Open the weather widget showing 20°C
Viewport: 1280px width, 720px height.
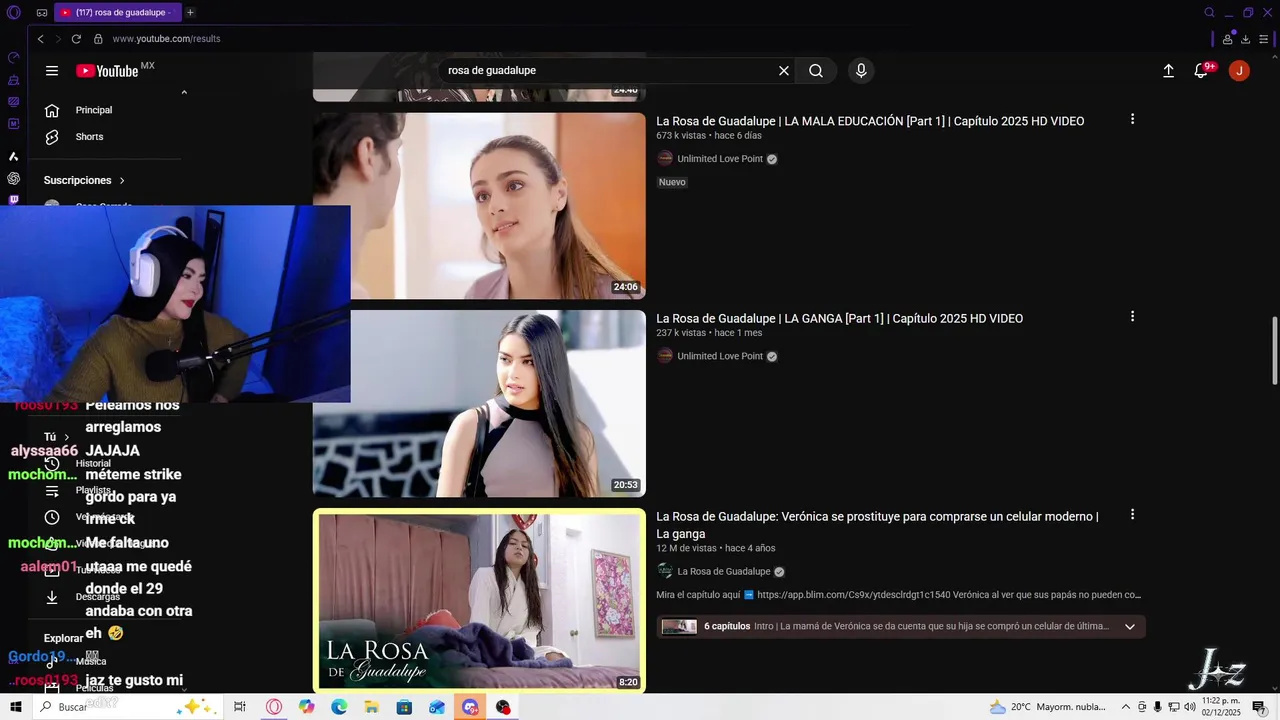click(x=1047, y=707)
